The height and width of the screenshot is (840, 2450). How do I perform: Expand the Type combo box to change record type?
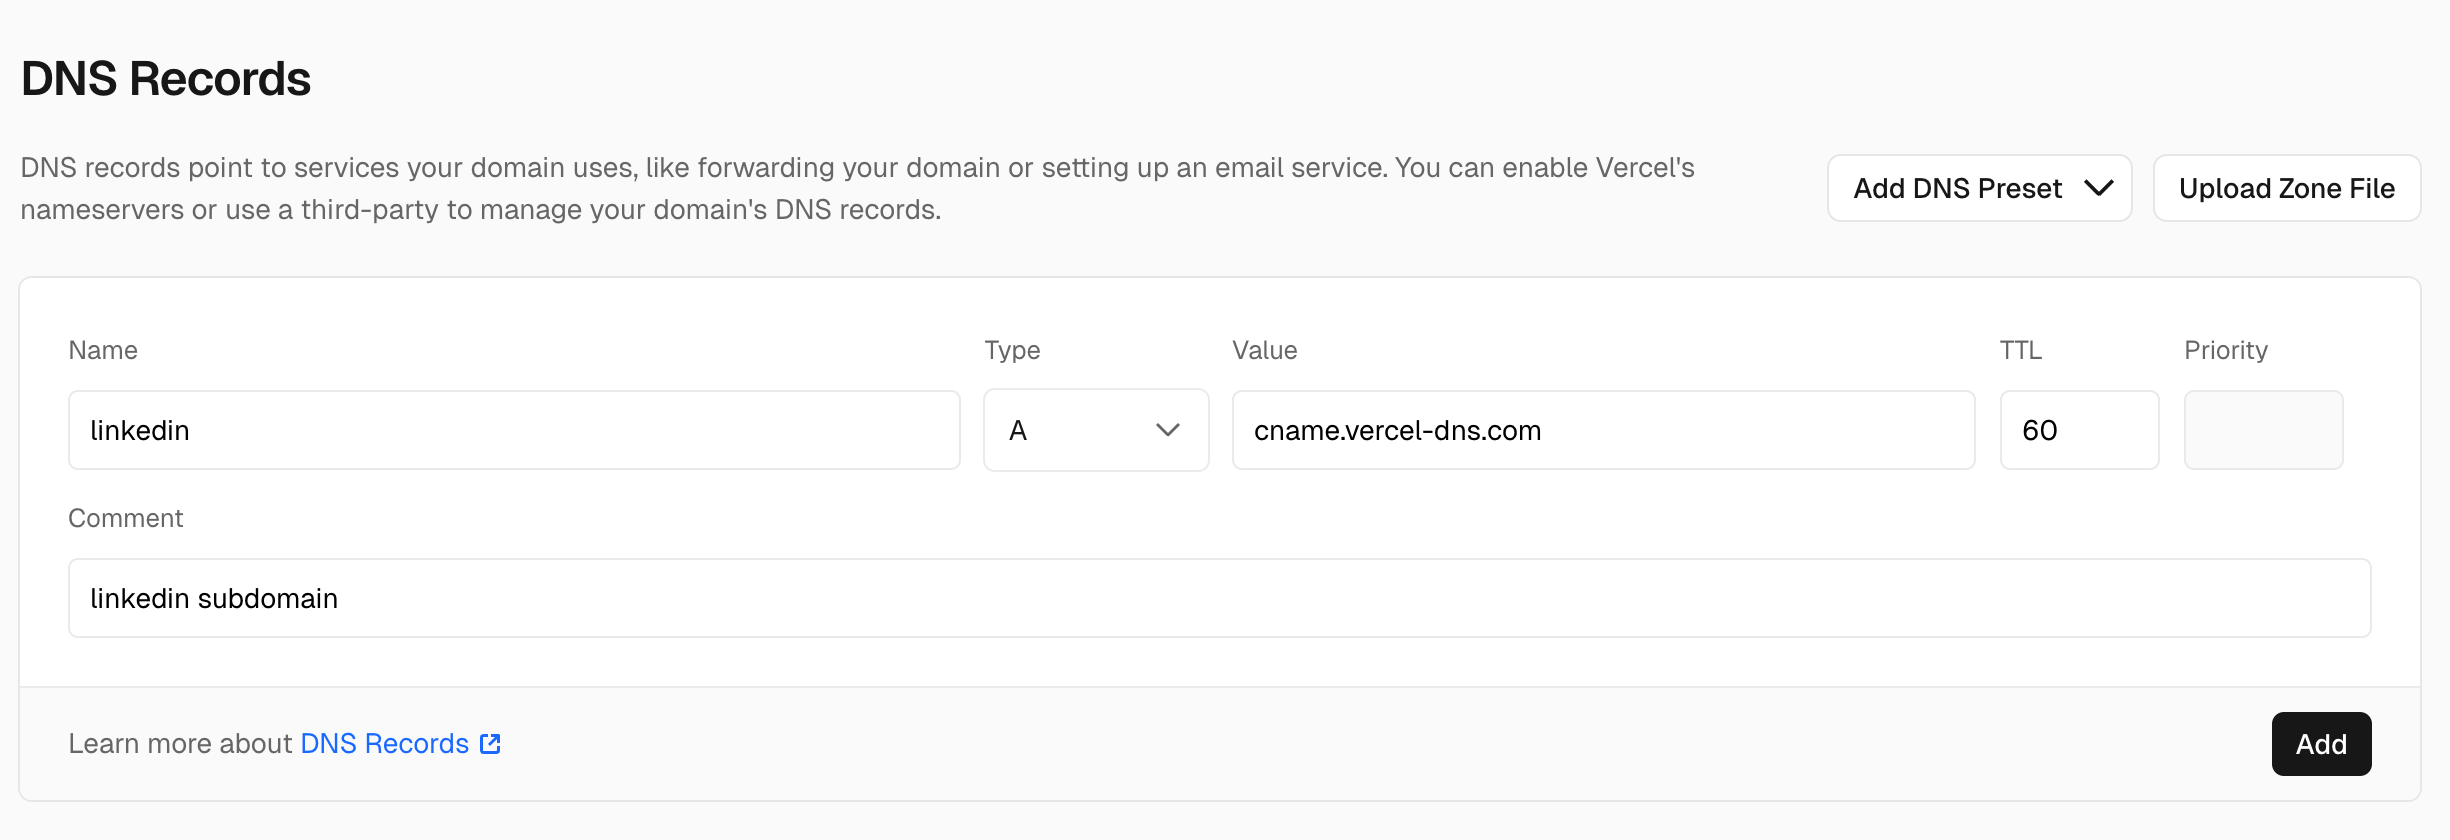point(1095,430)
